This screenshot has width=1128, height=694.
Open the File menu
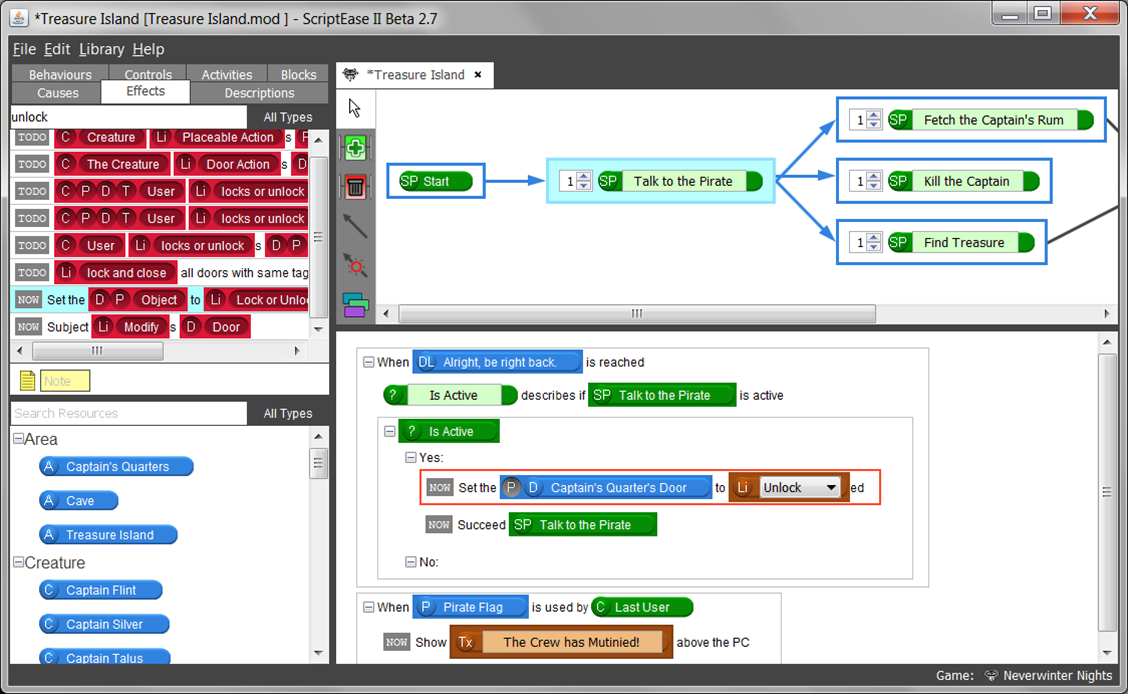tap(24, 49)
